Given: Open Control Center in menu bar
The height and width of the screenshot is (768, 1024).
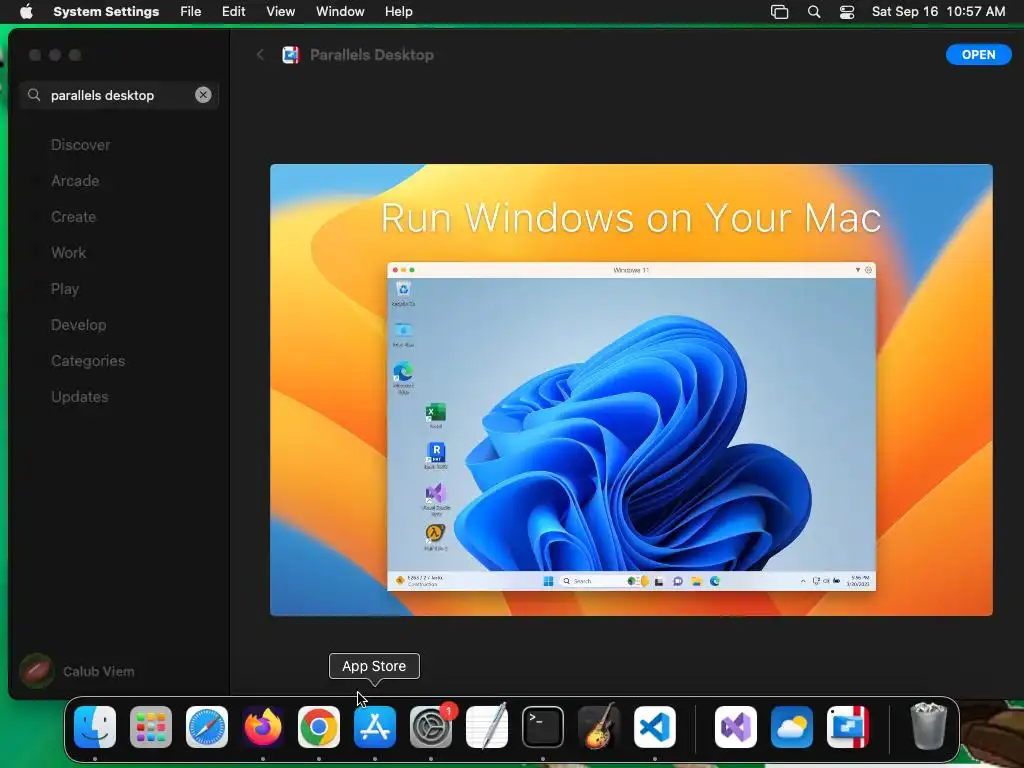Looking at the screenshot, I should click(847, 12).
